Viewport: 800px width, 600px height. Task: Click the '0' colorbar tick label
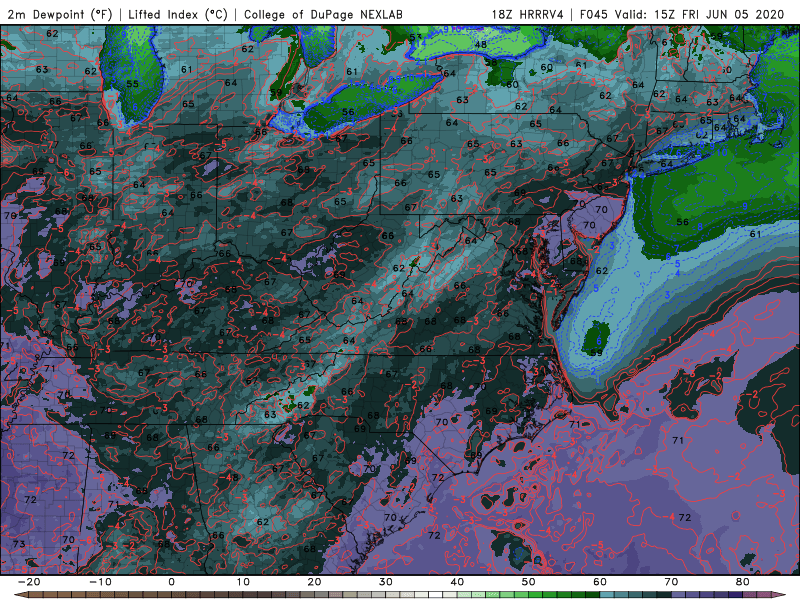pyautogui.click(x=171, y=582)
